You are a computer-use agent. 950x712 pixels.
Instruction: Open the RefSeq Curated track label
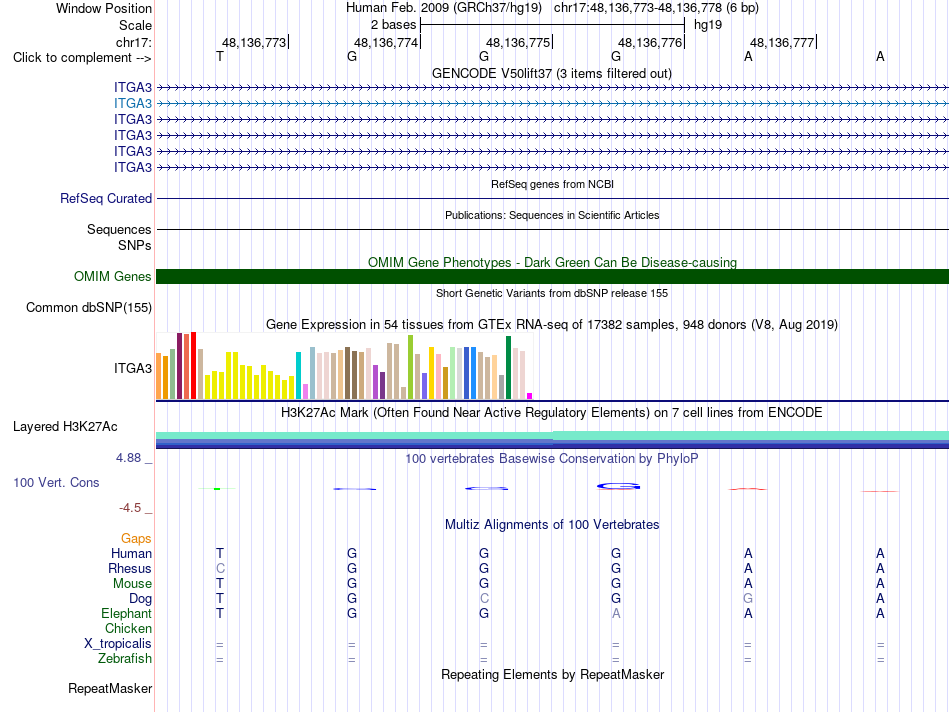coord(106,199)
